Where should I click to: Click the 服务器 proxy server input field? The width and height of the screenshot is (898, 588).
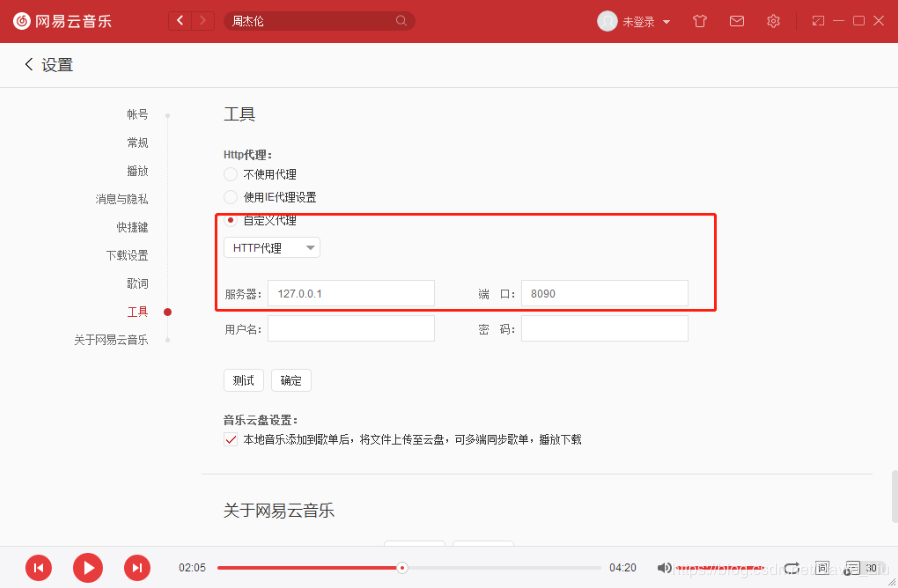[x=350, y=293]
